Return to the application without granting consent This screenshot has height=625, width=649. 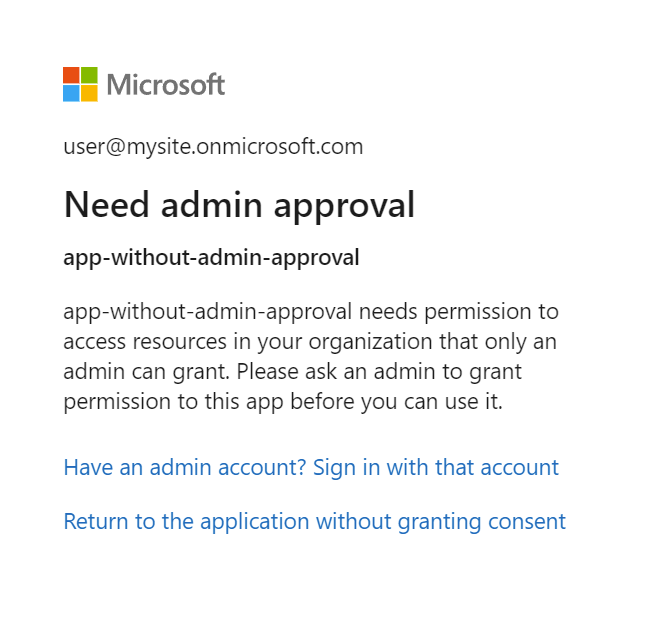click(314, 521)
